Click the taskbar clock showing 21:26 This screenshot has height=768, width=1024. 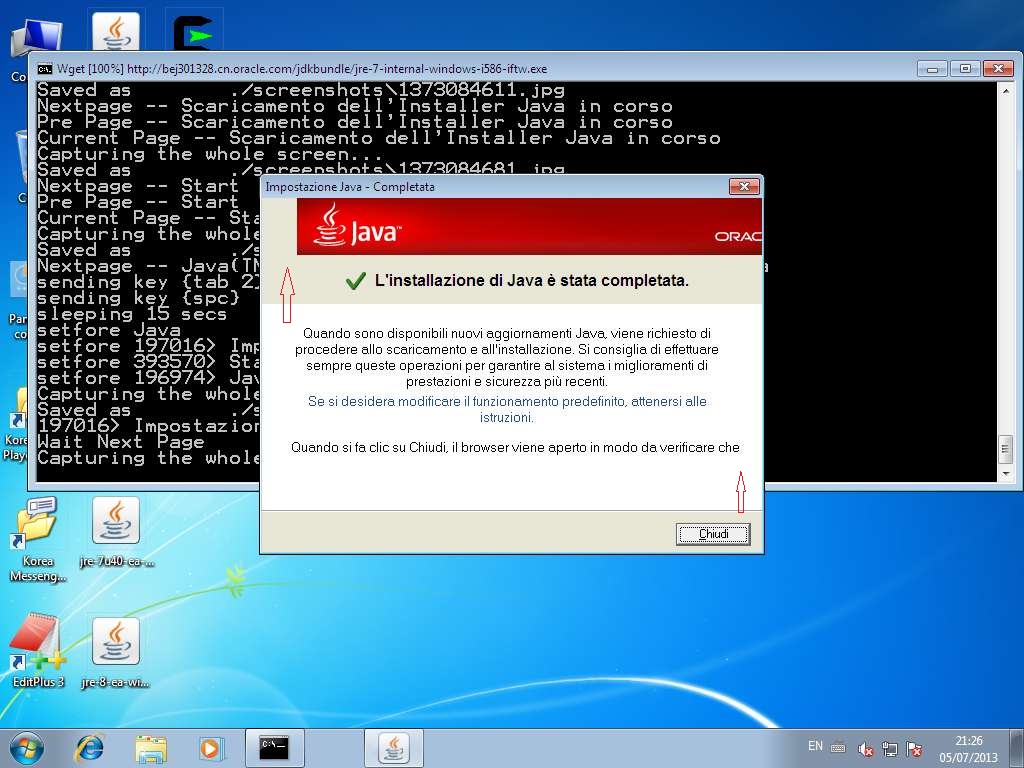[x=967, y=748]
